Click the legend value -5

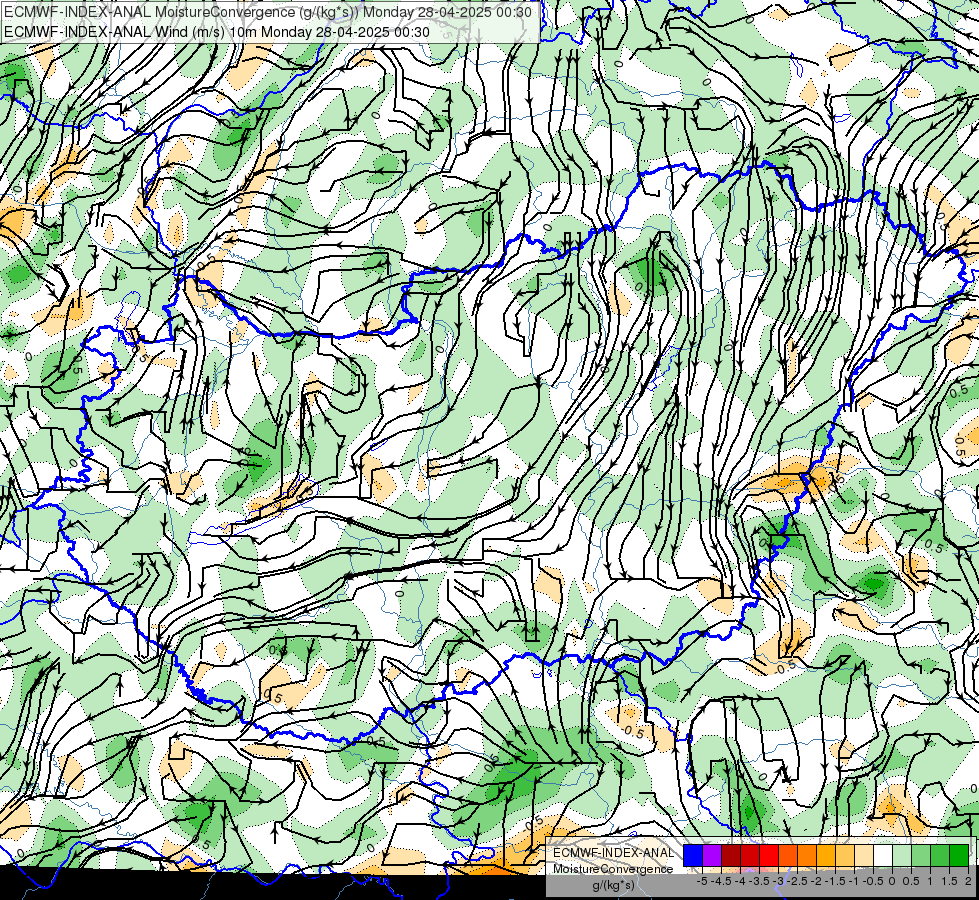pos(702,881)
